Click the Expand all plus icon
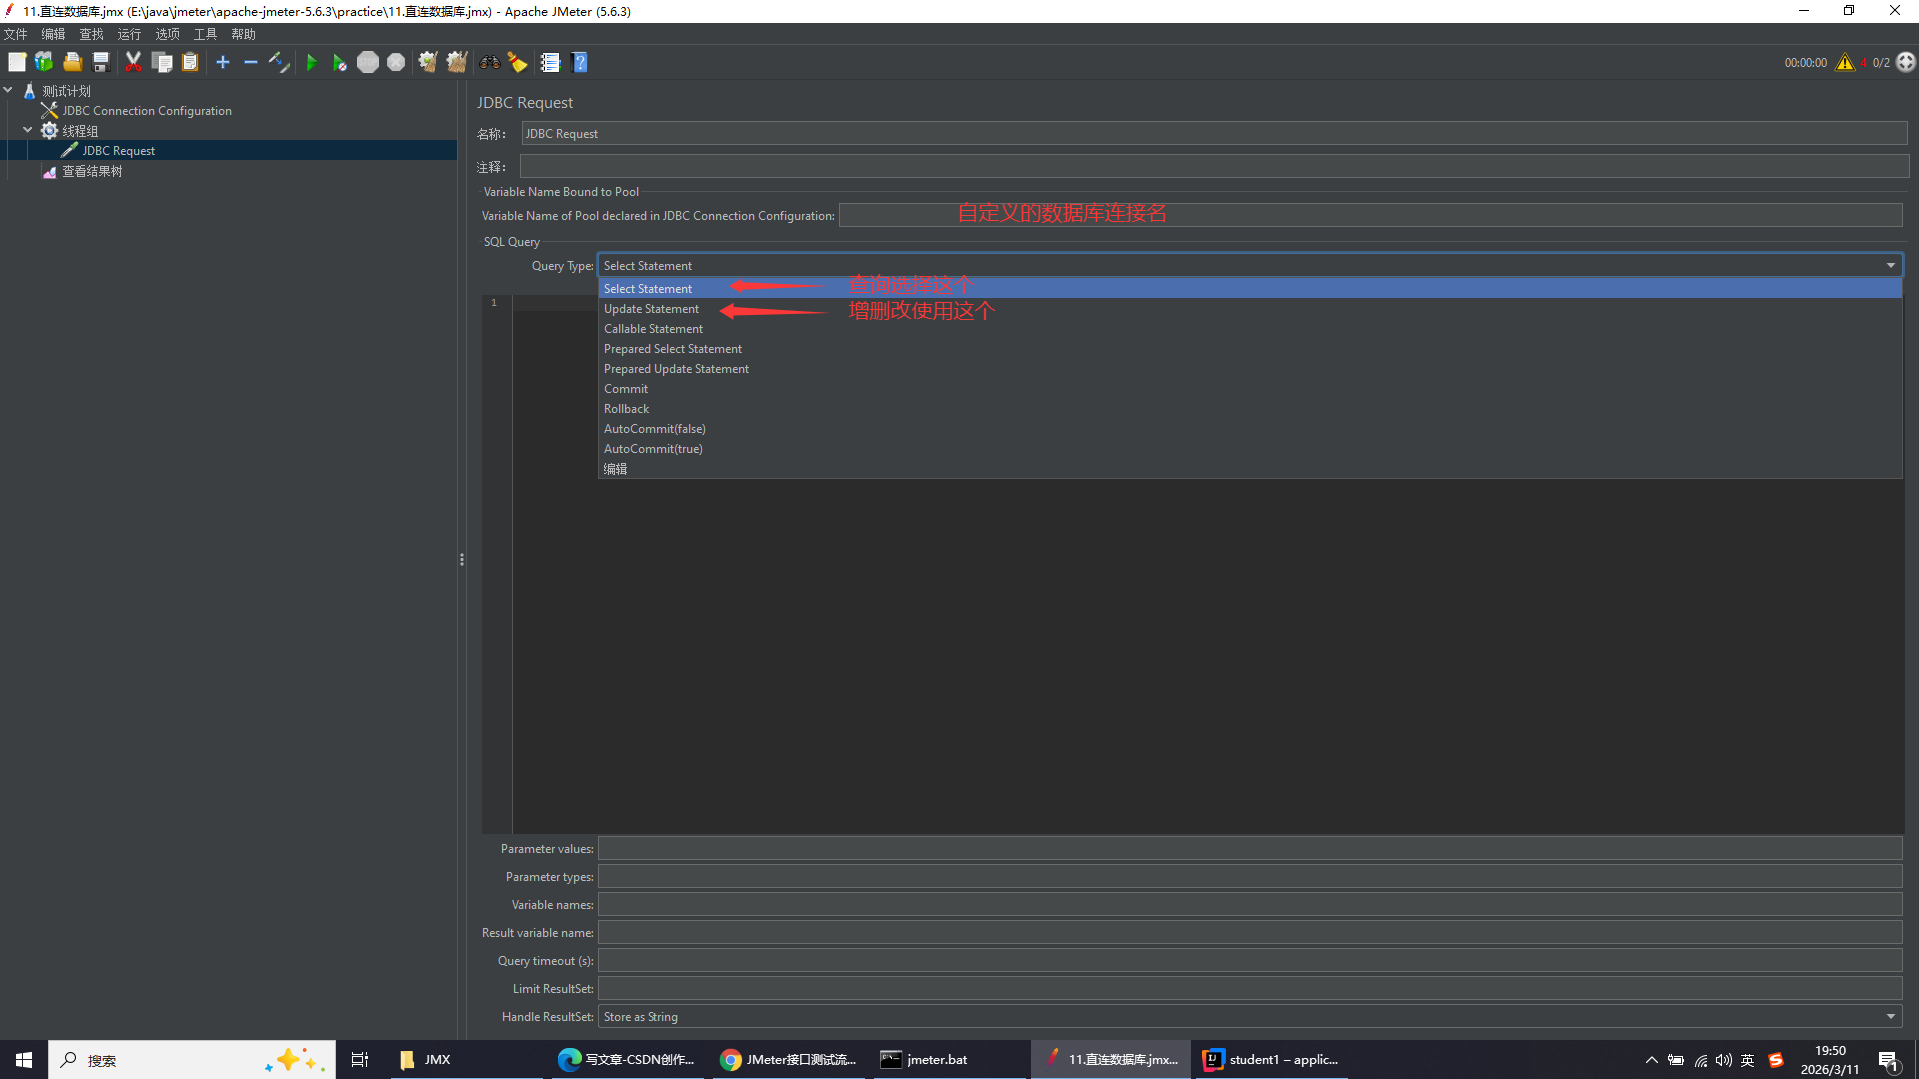Viewport: 1919px width, 1079px height. [x=223, y=62]
